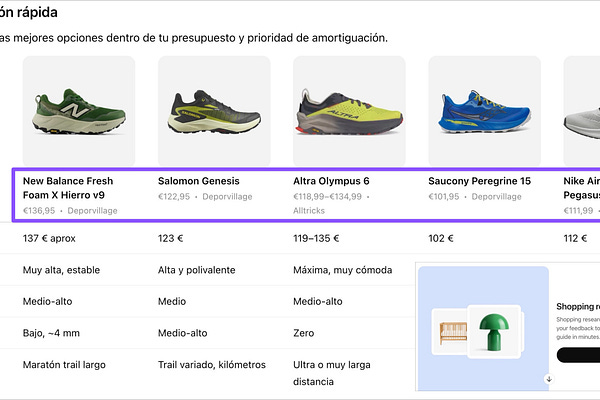600x400 pixels.
Task: Click the Altra Olympus 6 product title
Action: point(331,181)
